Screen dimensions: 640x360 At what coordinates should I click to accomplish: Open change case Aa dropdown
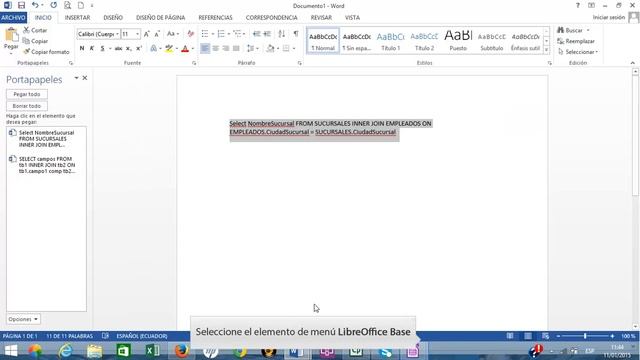tap(173, 34)
